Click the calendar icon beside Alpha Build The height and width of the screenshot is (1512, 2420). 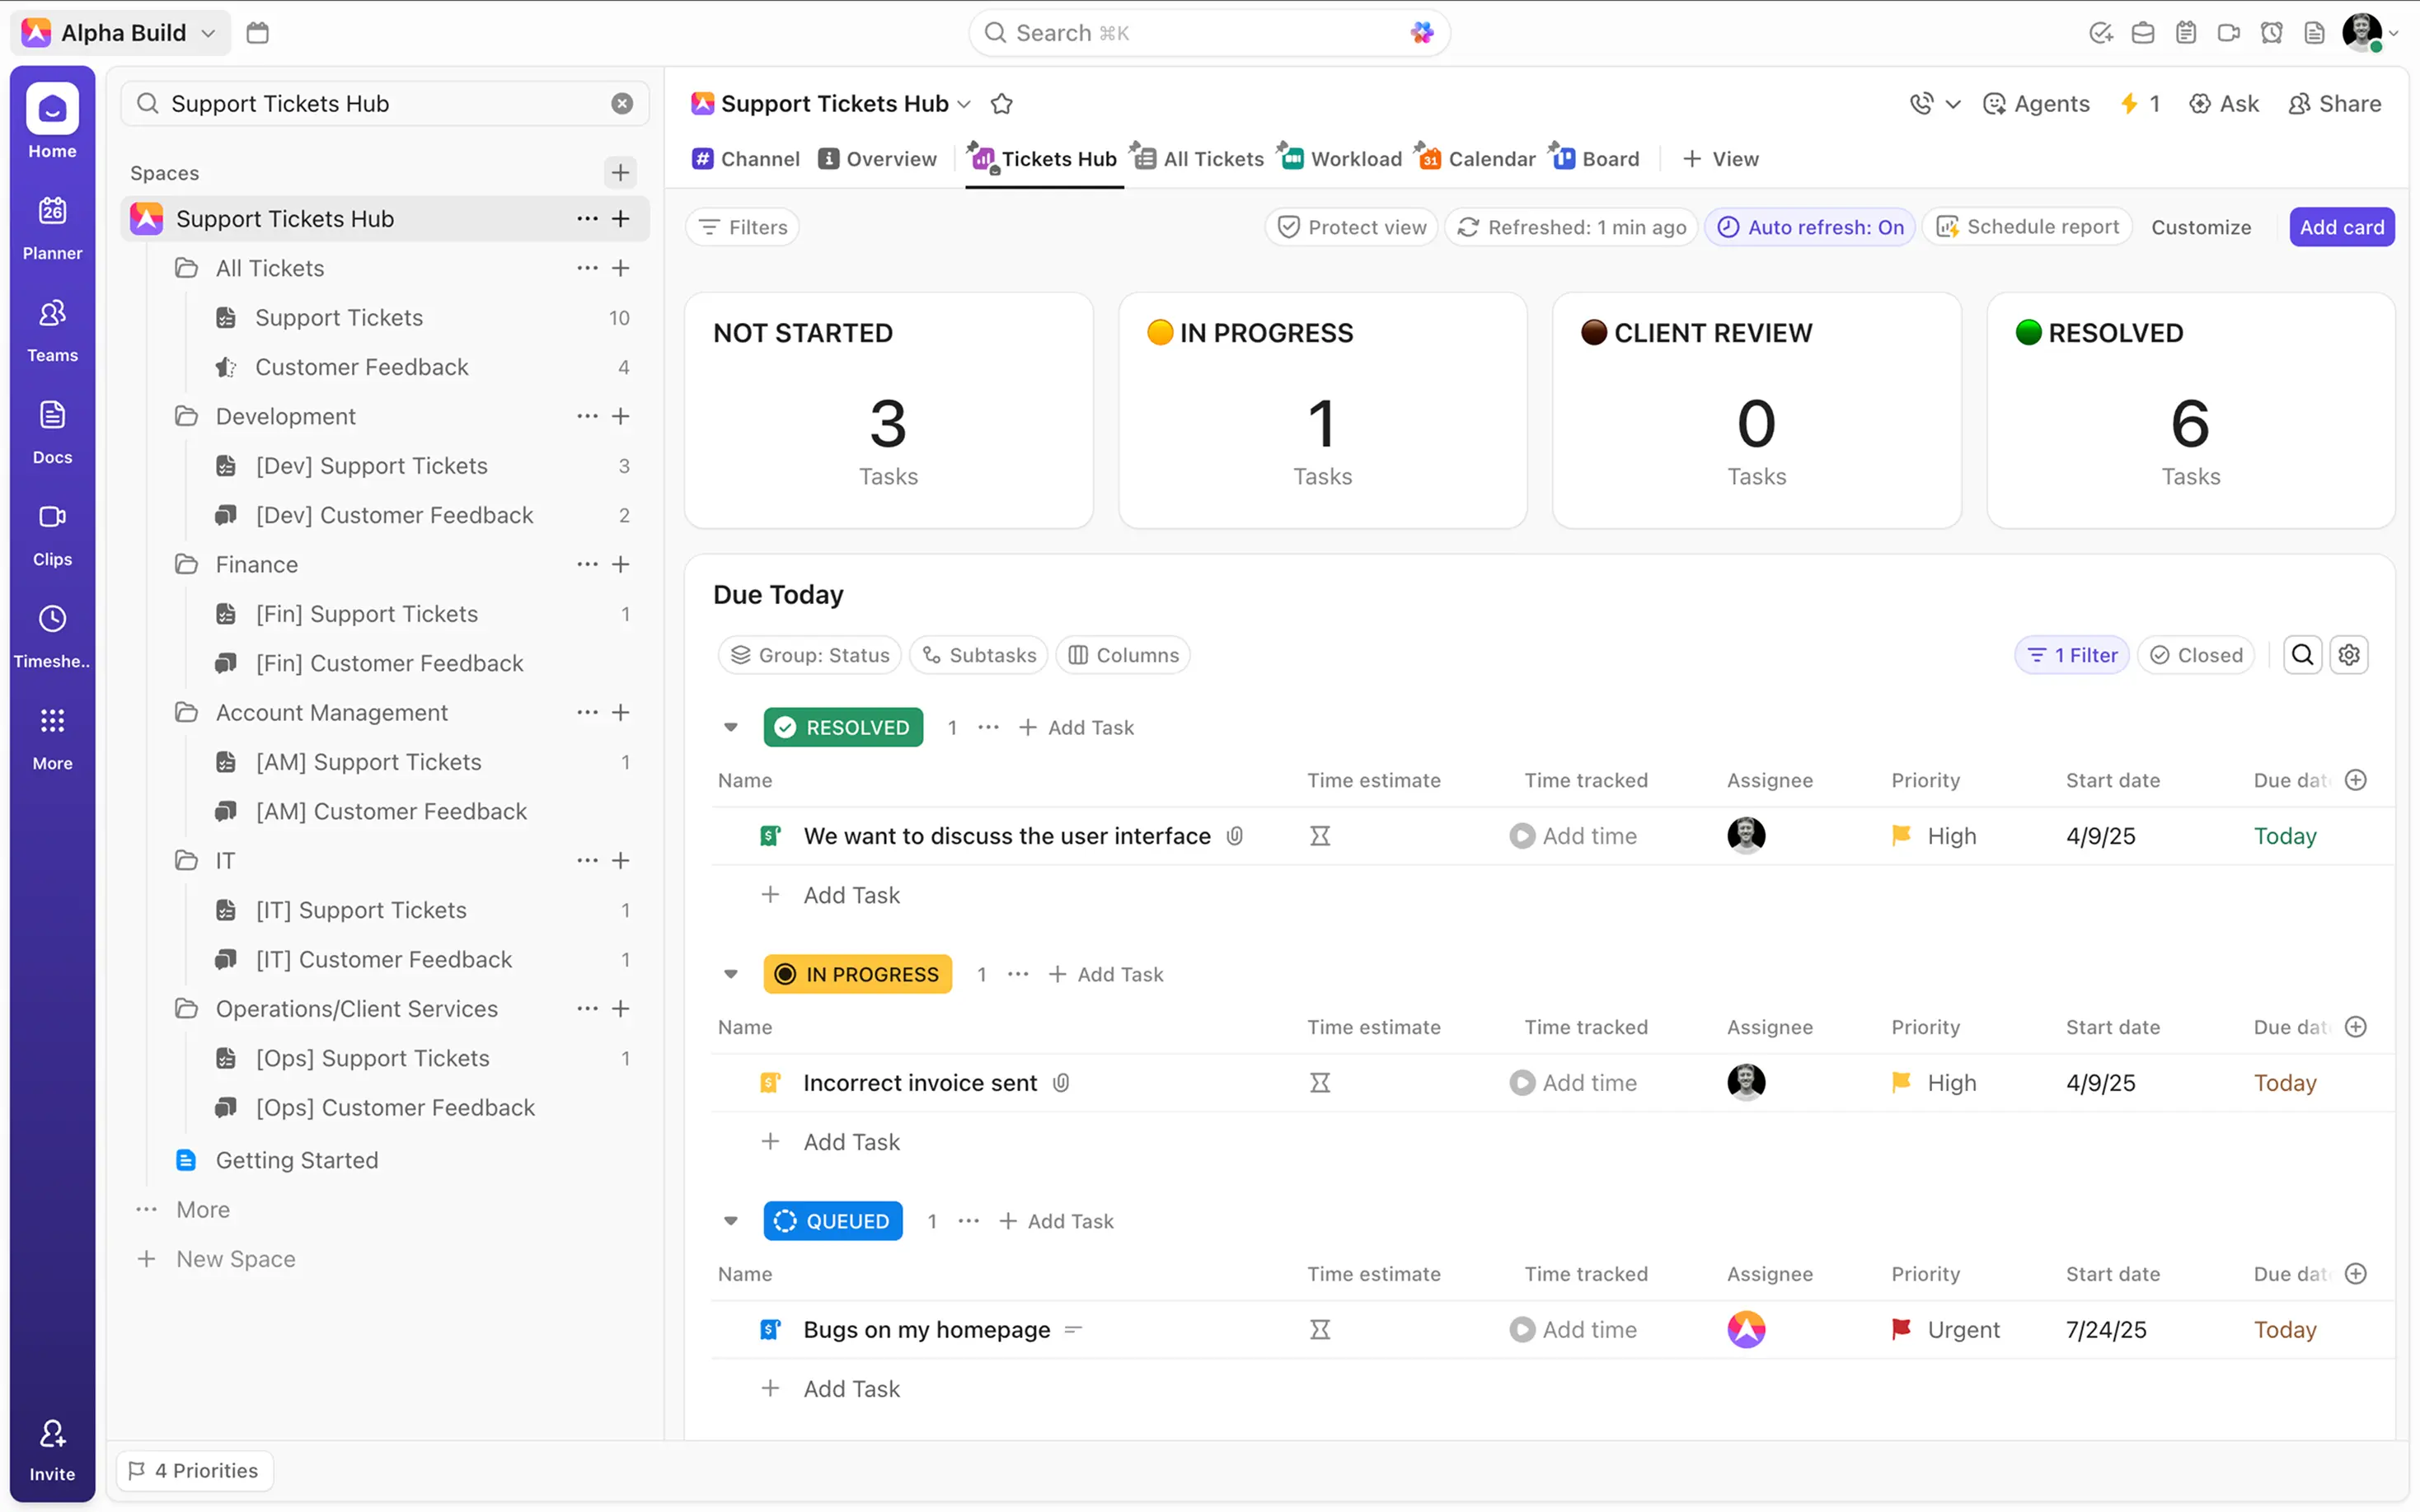(257, 33)
